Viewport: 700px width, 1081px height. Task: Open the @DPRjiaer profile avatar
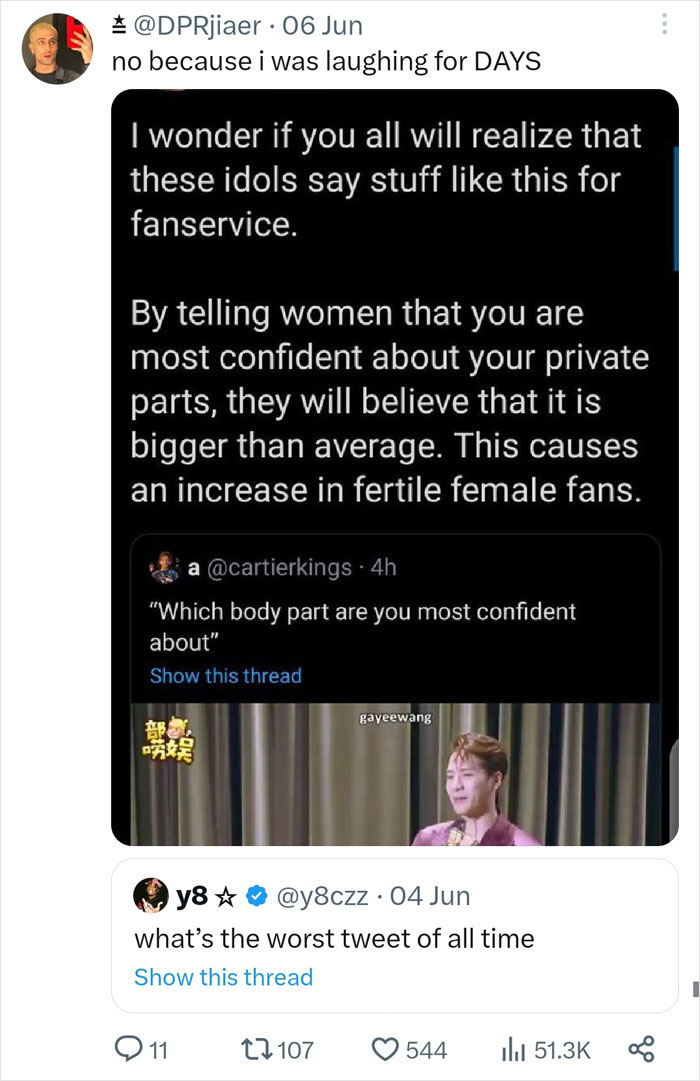tap(57, 48)
